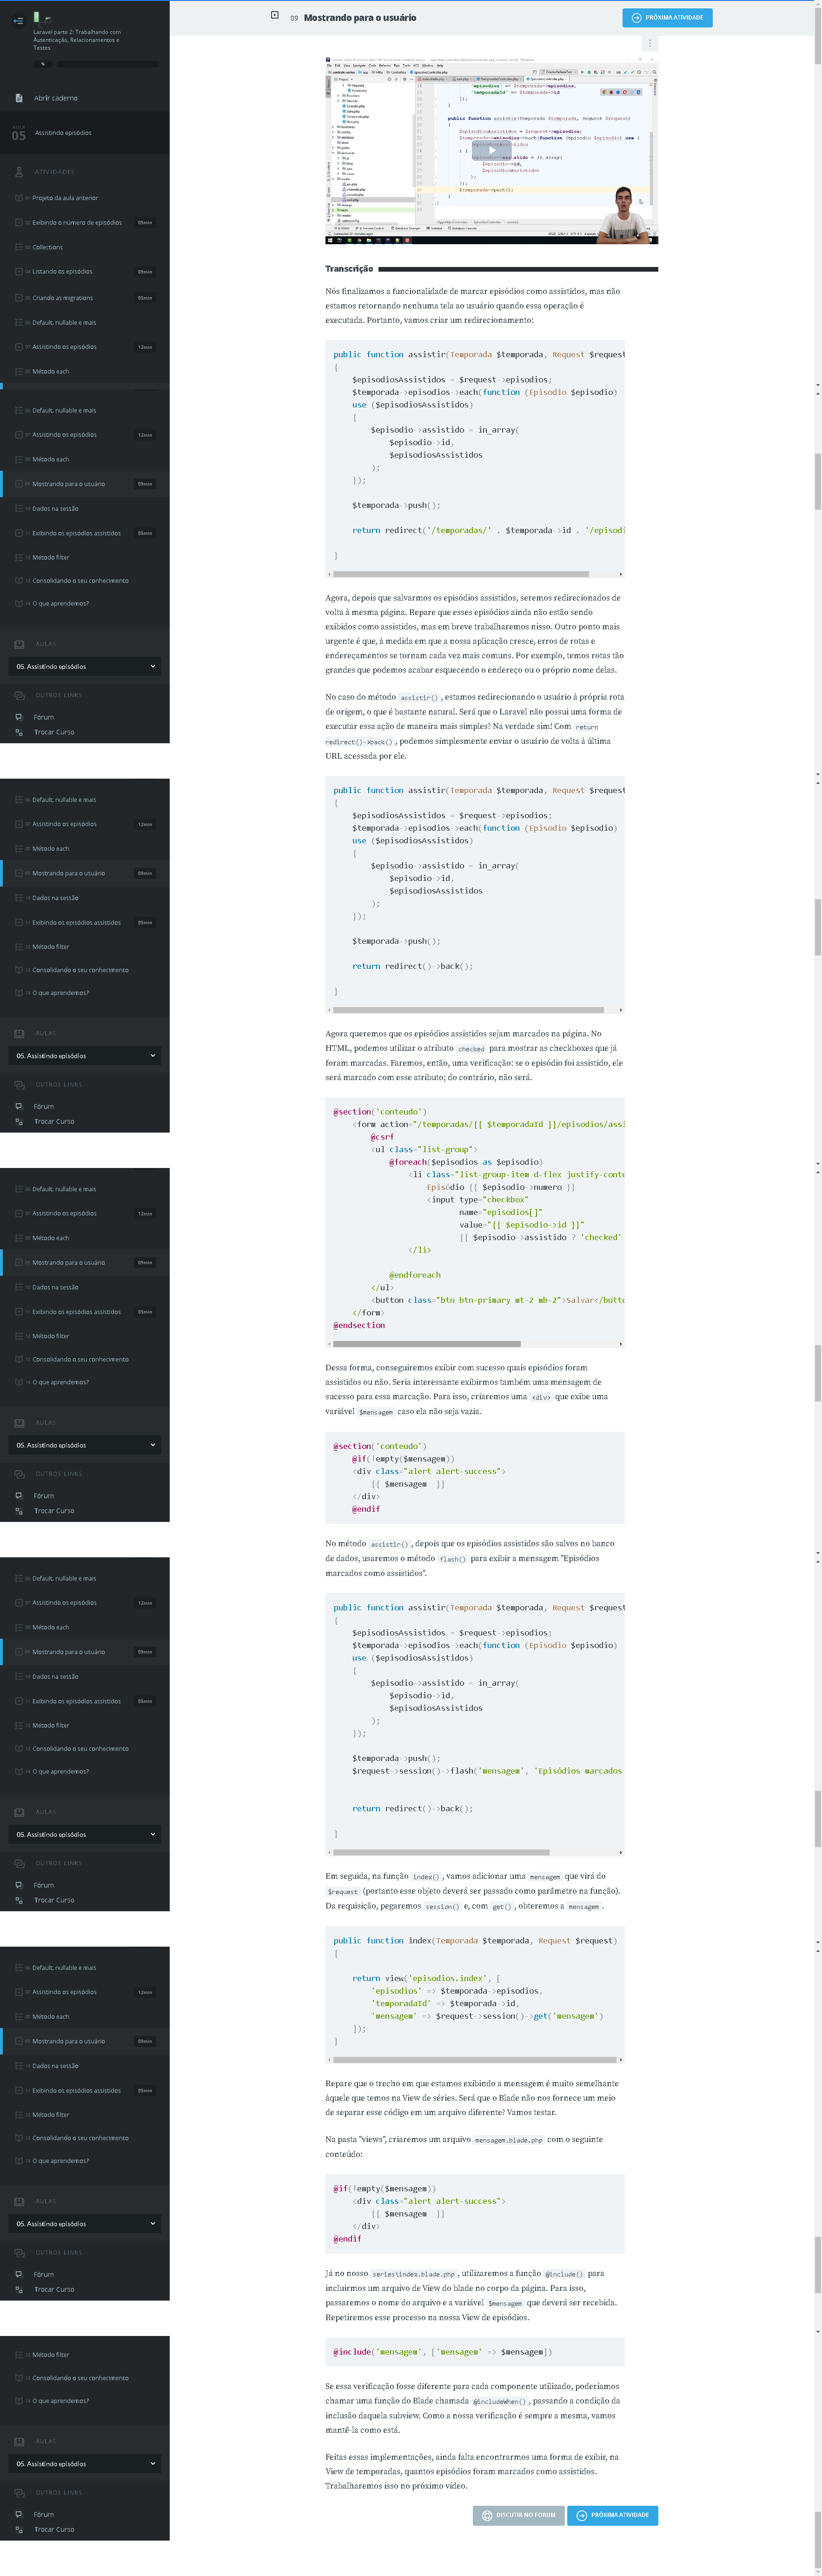Image resolution: width=822 pixels, height=2576 pixels.
Task: Select 'Listando os episódios' activity
Action: [x=62, y=271]
